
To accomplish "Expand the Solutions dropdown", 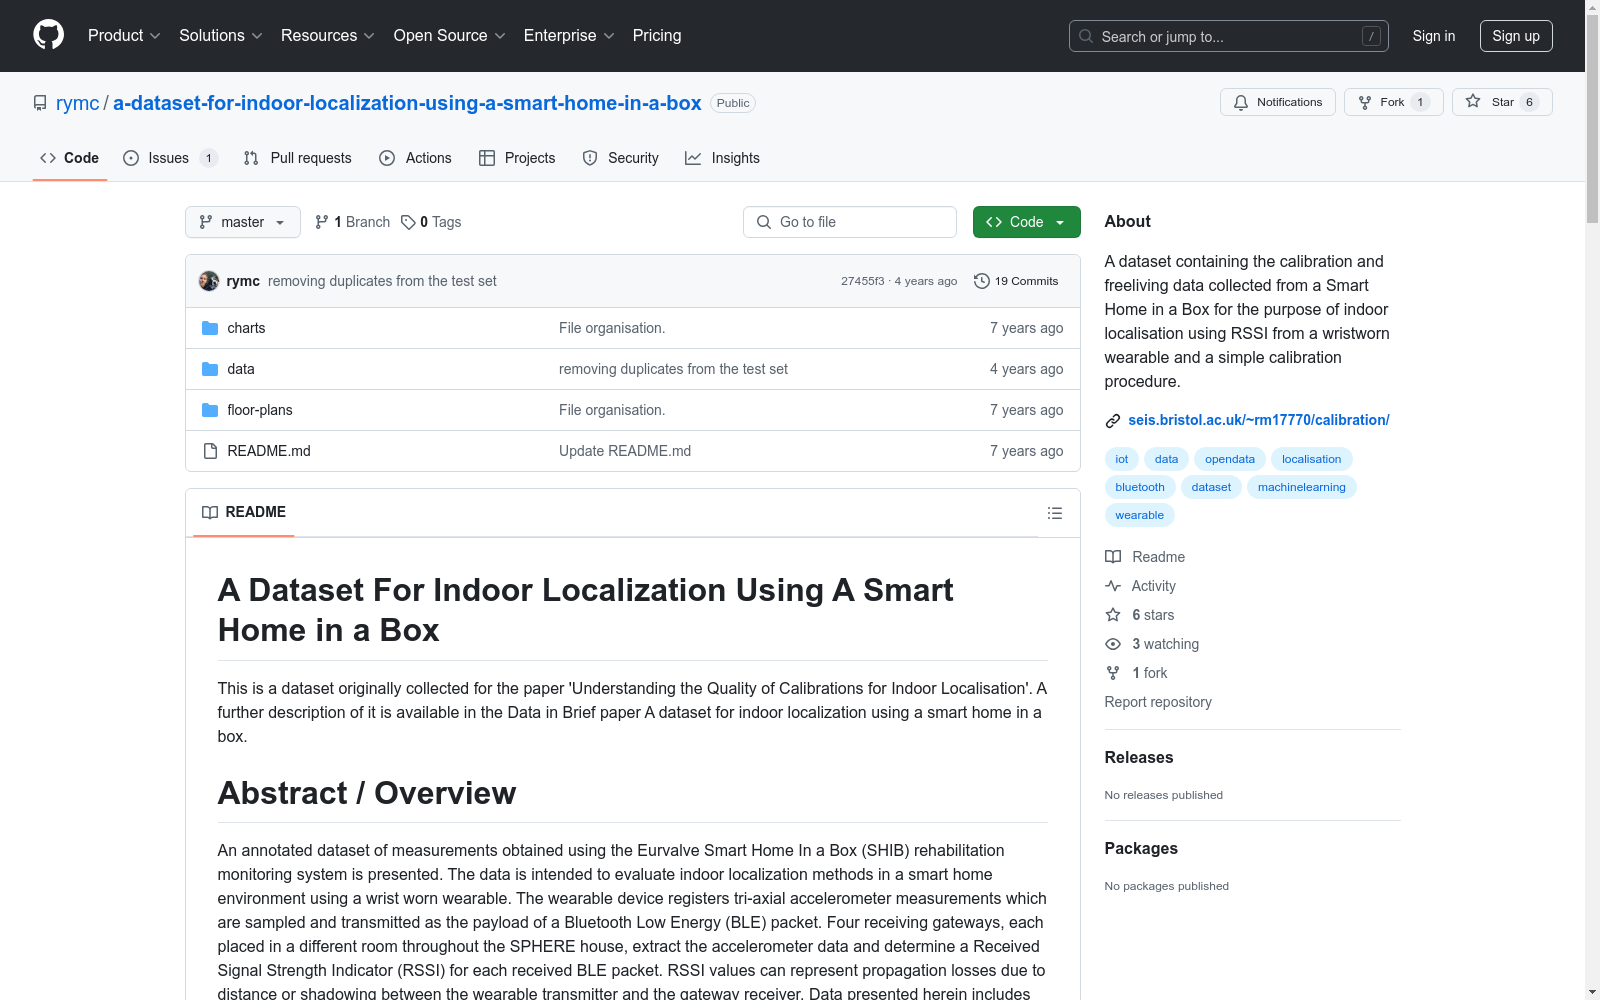I will (x=221, y=35).
